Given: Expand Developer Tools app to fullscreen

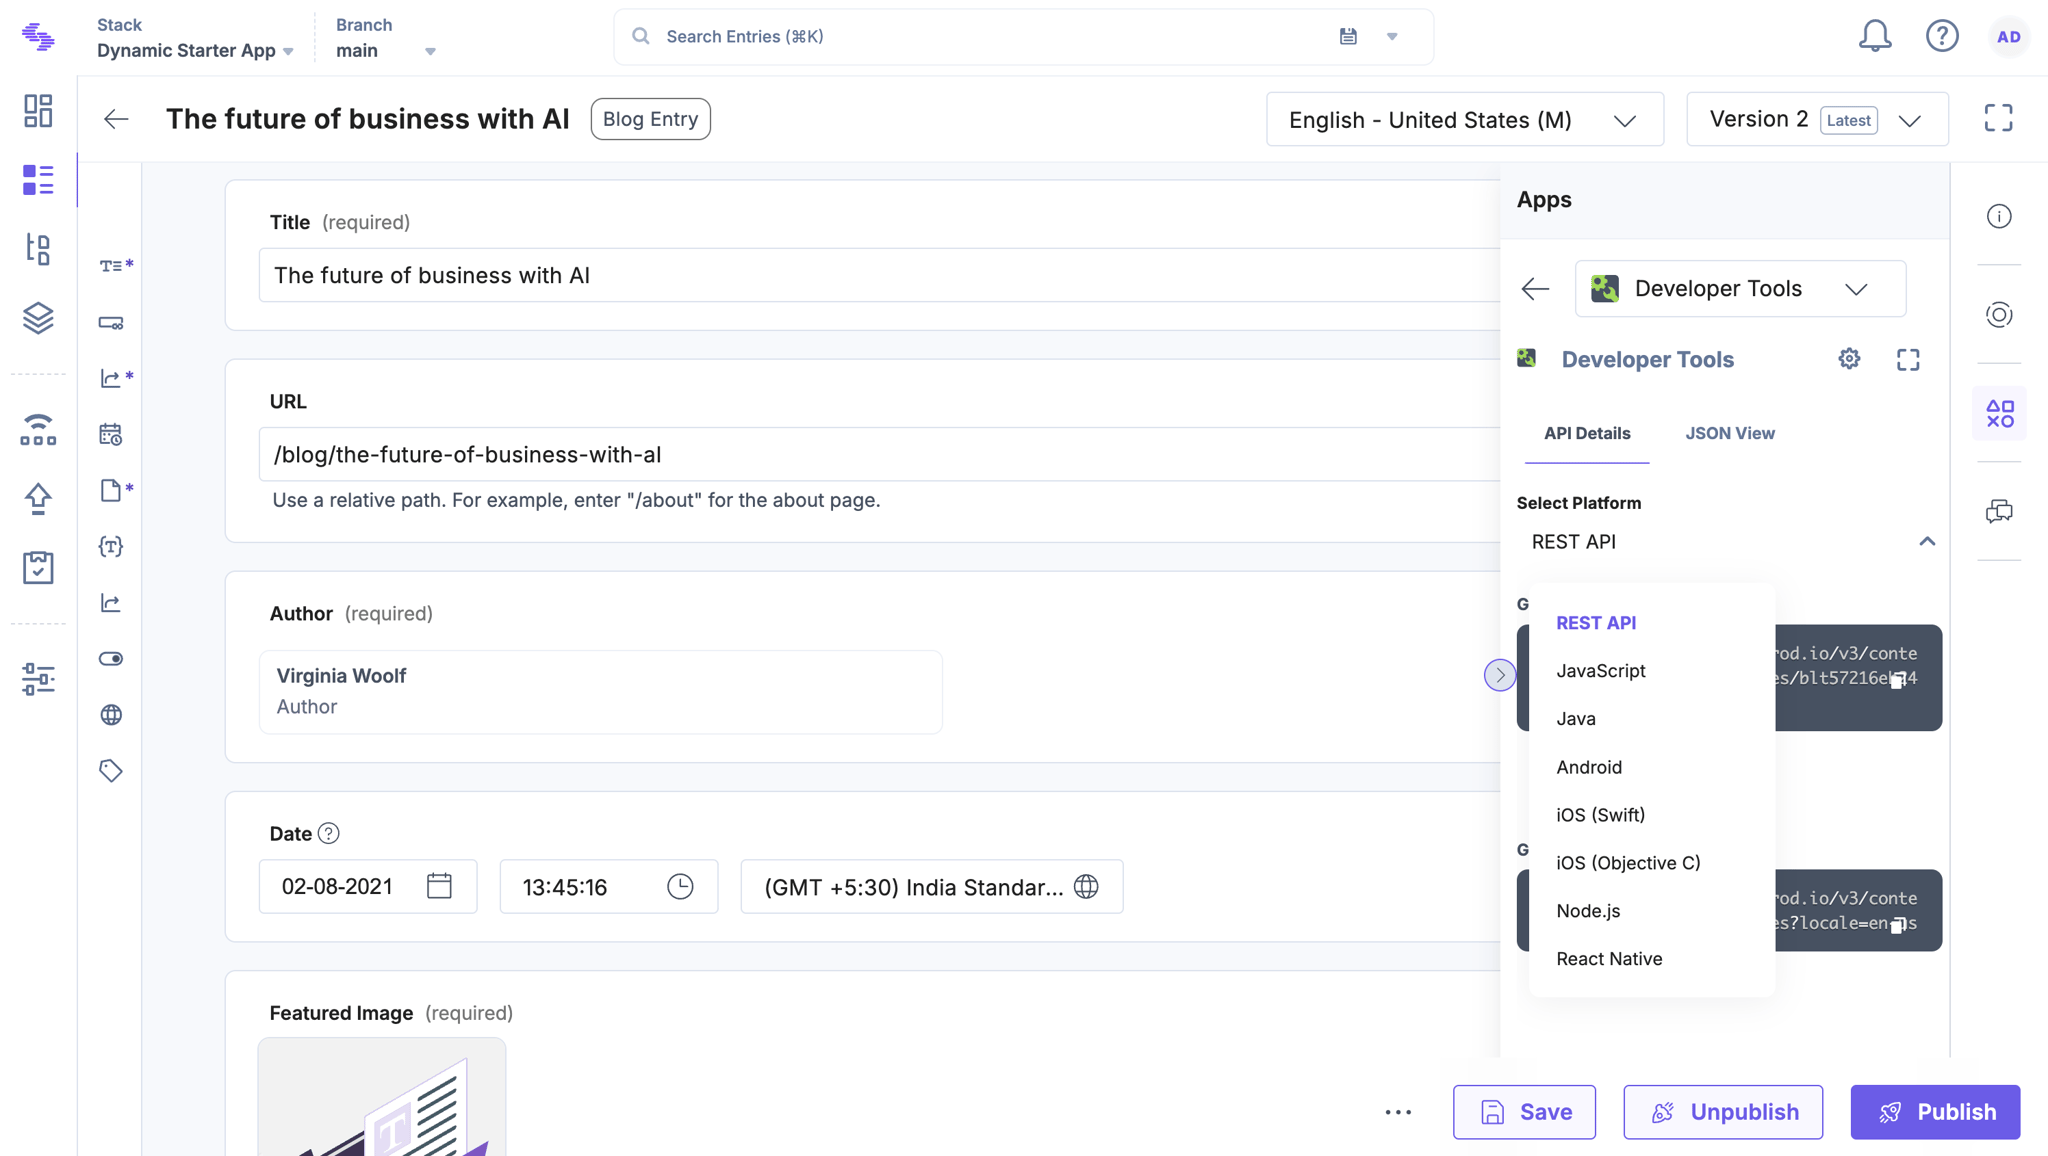Looking at the screenshot, I should pos(1908,359).
